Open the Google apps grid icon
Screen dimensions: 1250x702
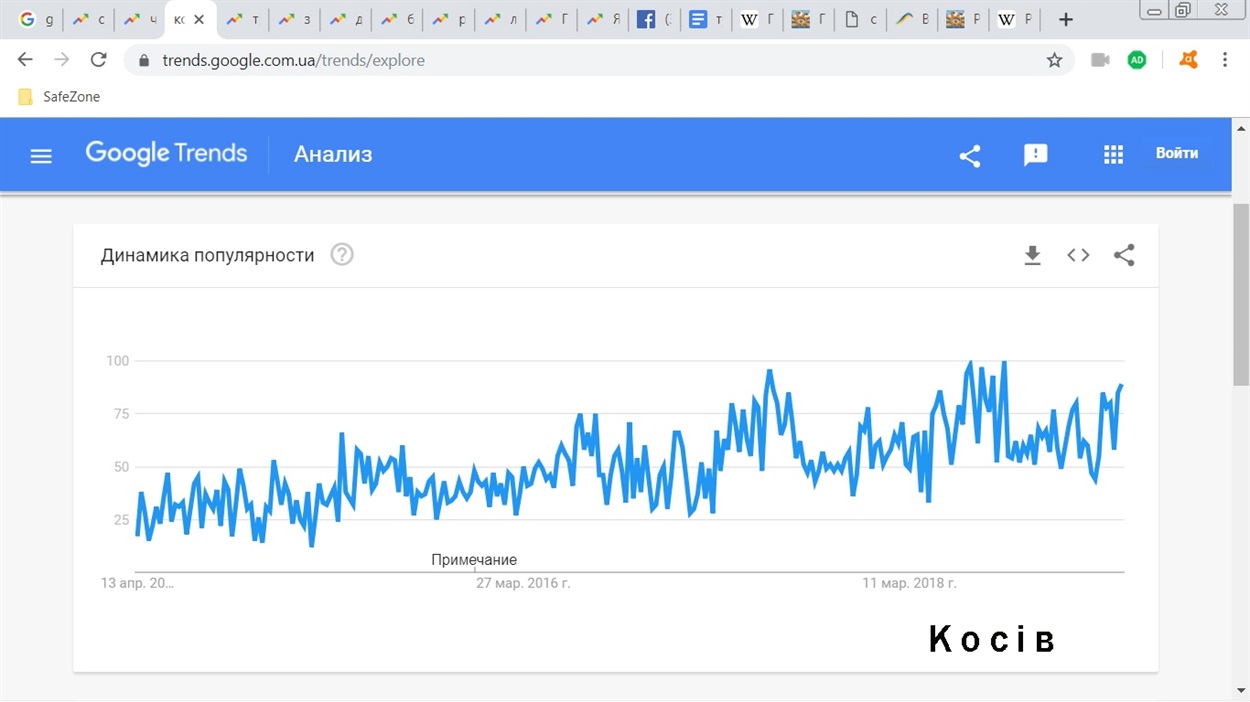[x=1113, y=155]
